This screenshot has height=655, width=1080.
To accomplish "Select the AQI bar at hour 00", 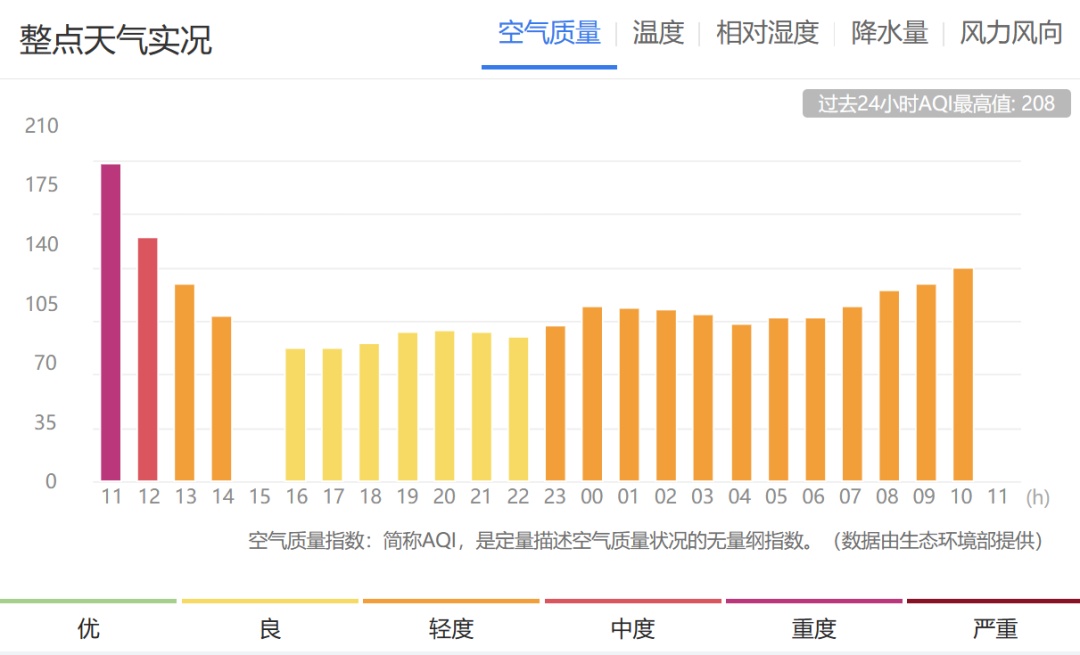I will click(592, 393).
